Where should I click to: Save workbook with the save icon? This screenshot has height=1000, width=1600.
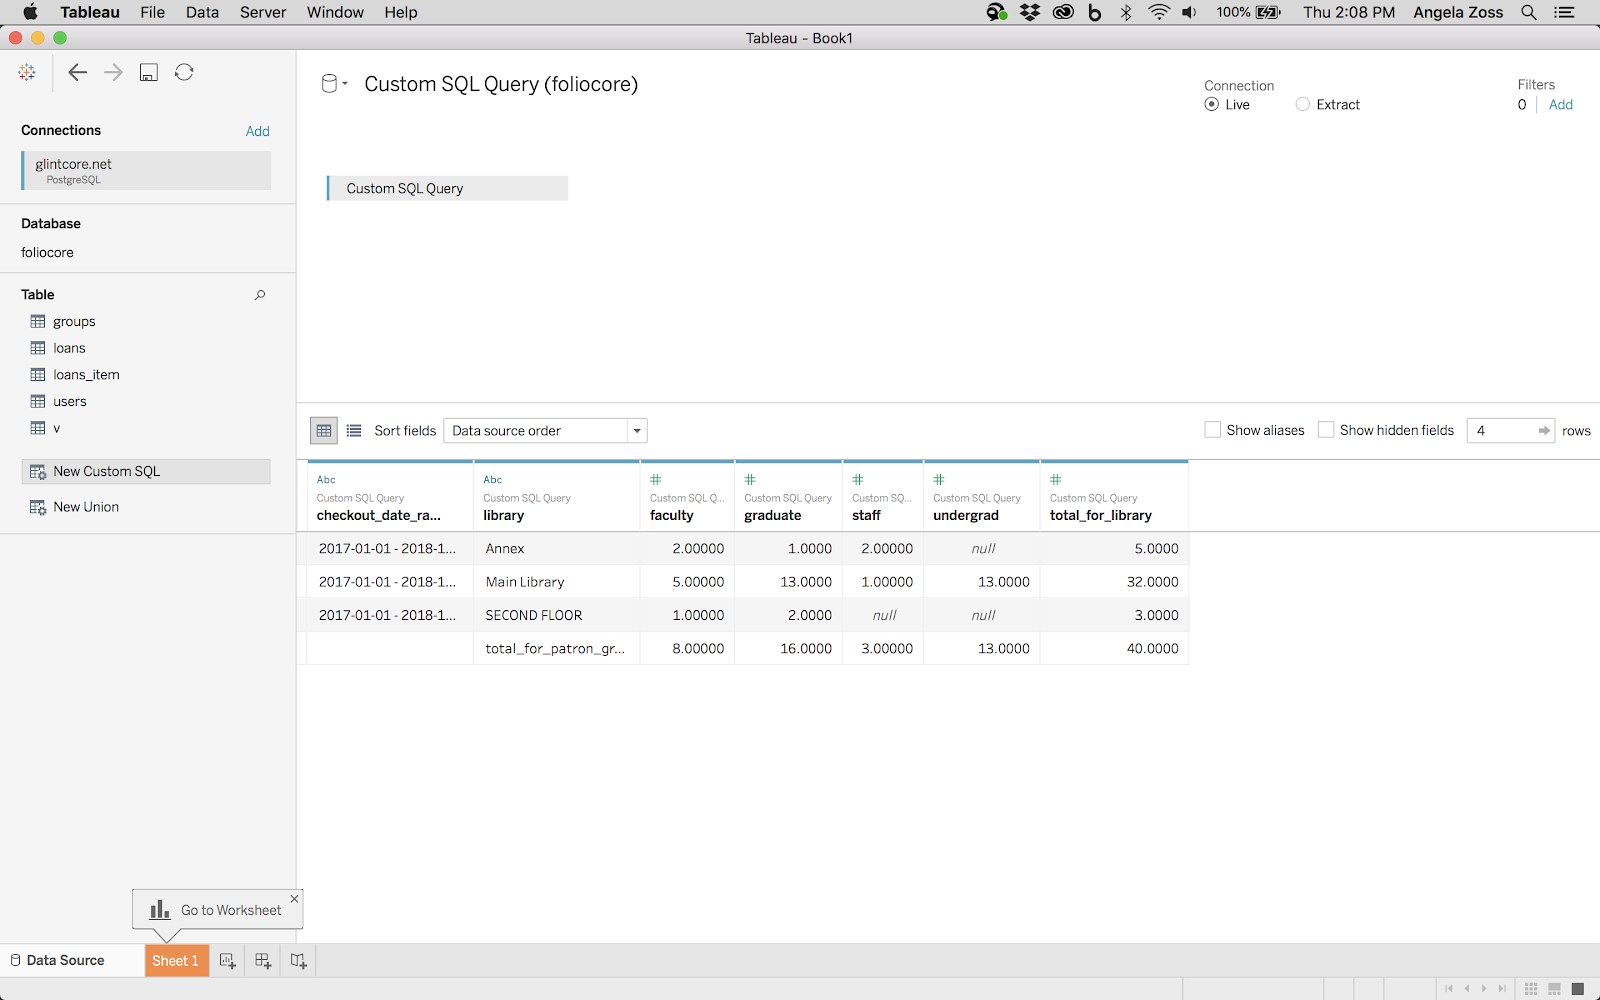[149, 72]
